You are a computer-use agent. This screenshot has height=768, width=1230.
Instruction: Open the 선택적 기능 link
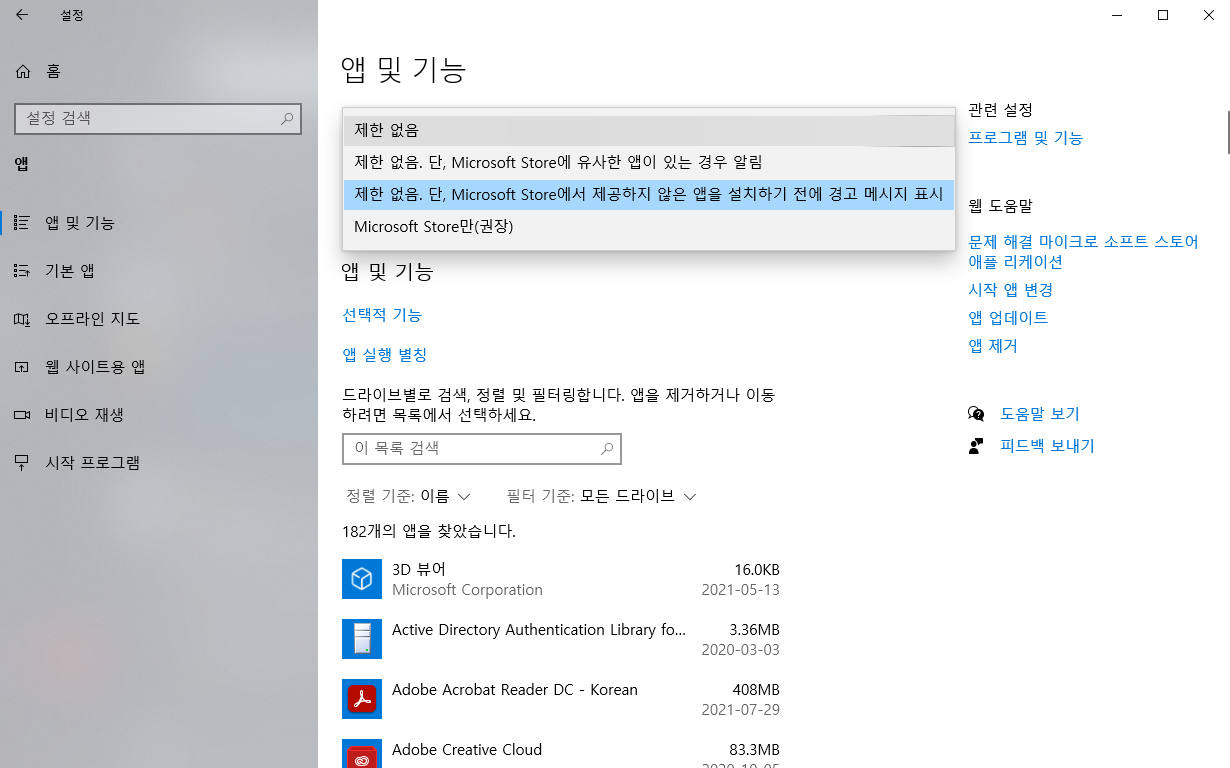click(x=382, y=315)
